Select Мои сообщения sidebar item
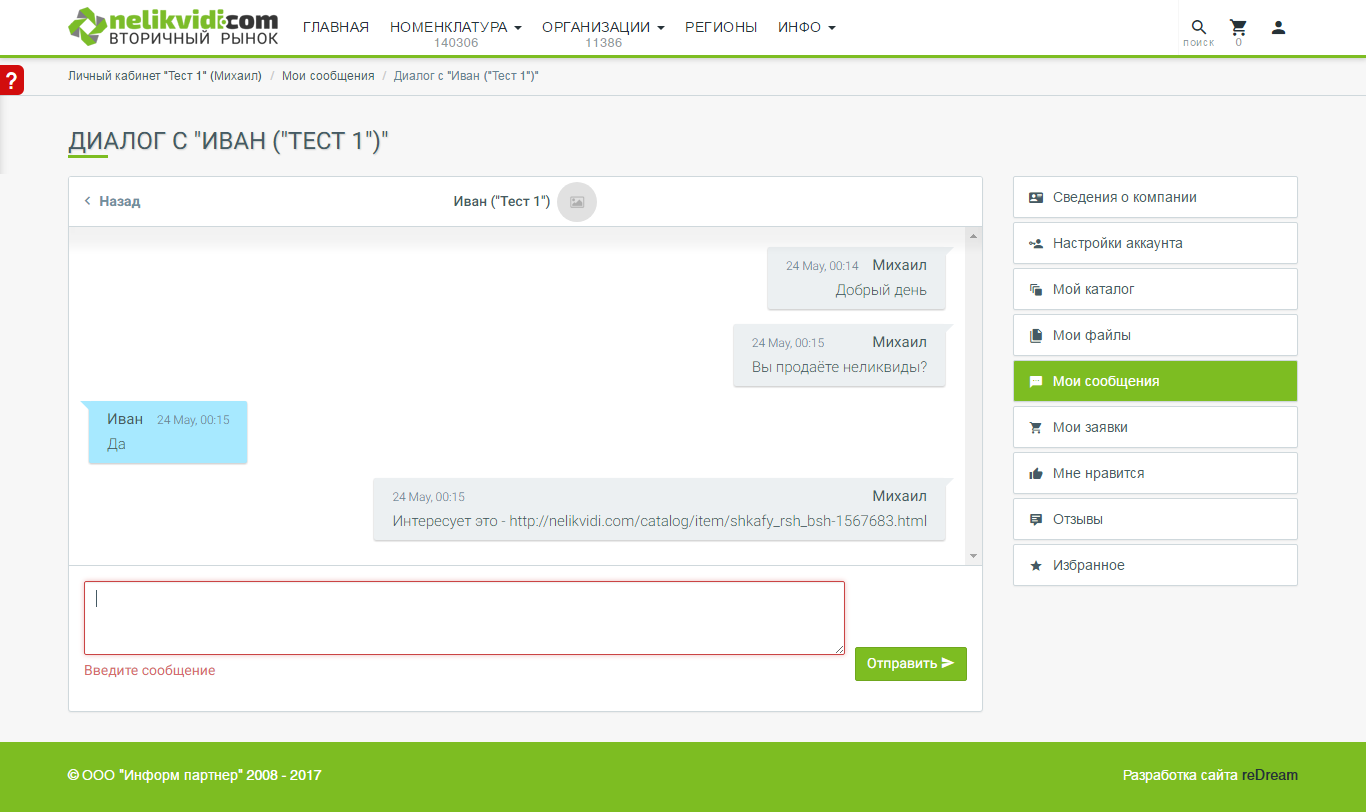The width and height of the screenshot is (1366, 812). pyautogui.click(x=1155, y=381)
